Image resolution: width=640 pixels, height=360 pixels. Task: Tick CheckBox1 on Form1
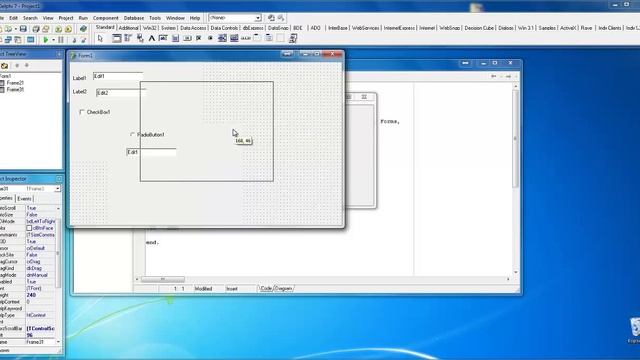[x=82, y=112]
